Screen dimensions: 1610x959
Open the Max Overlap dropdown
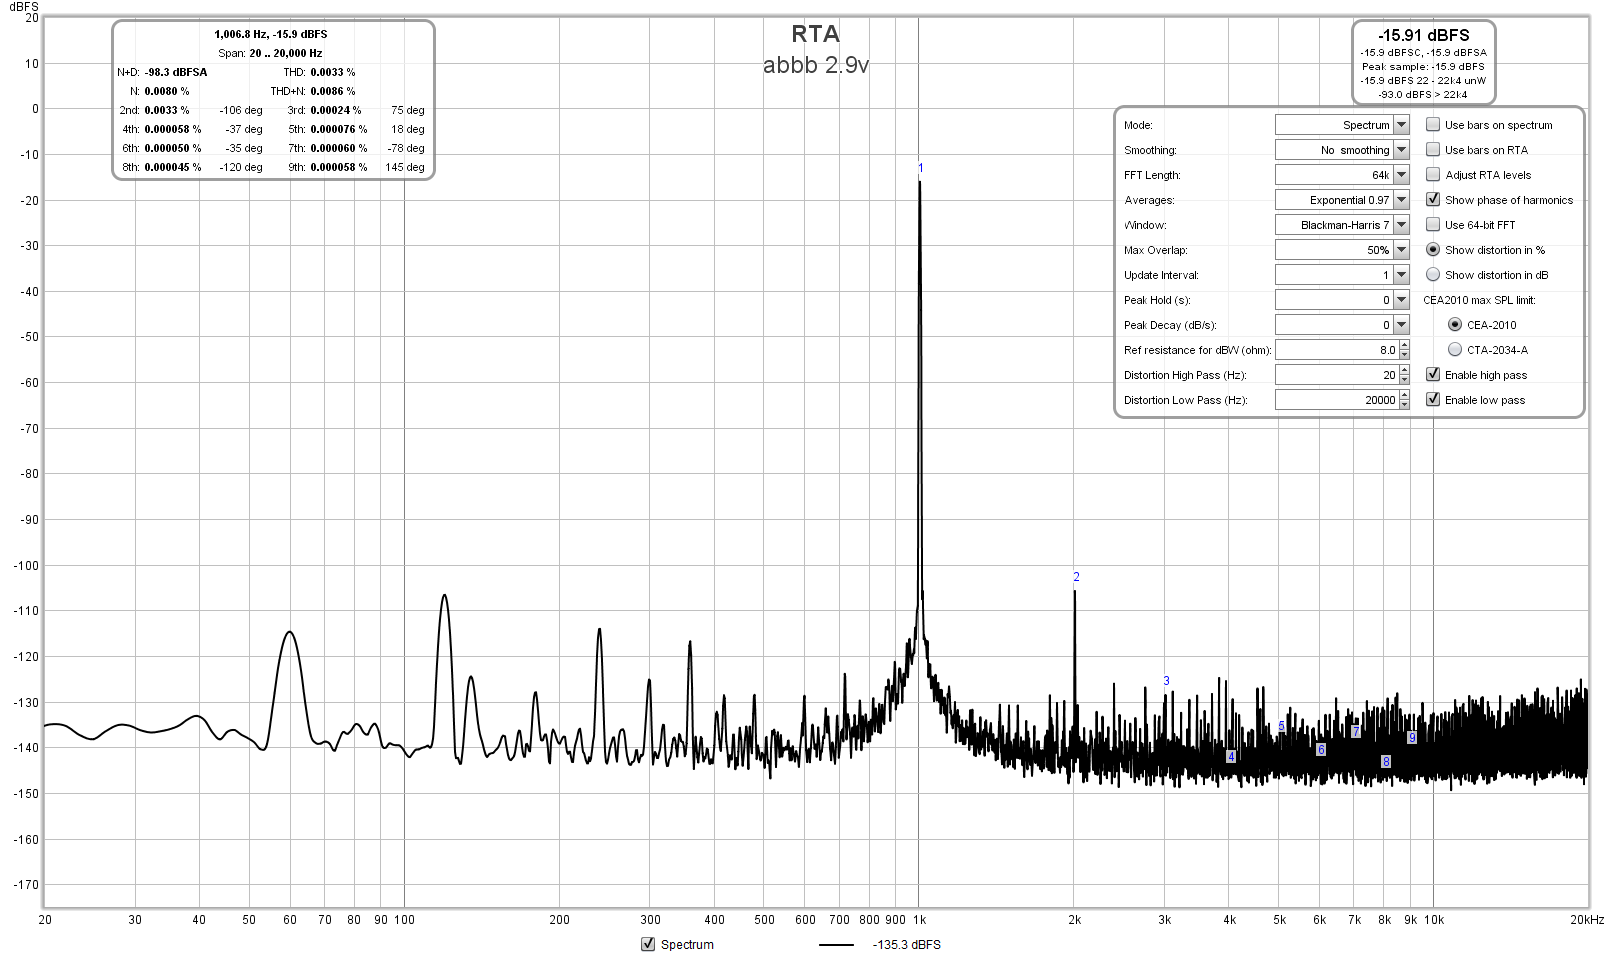point(1401,250)
